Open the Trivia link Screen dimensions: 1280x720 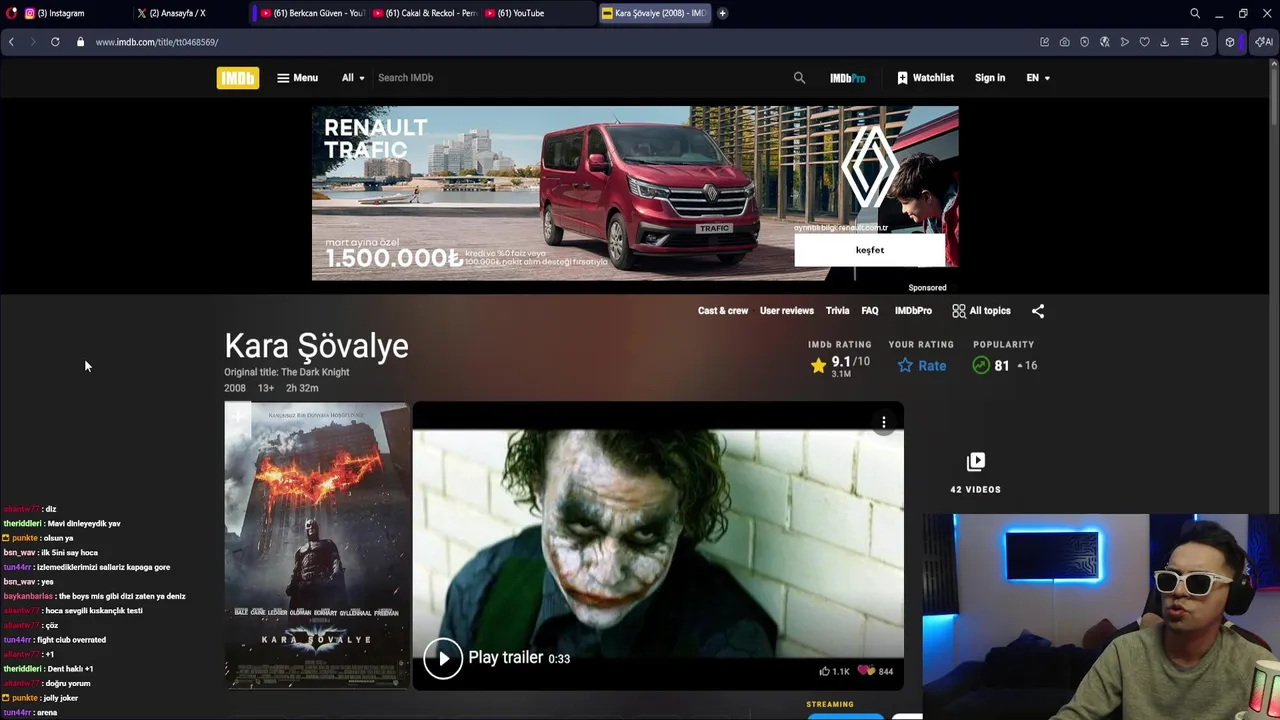coord(837,311)
